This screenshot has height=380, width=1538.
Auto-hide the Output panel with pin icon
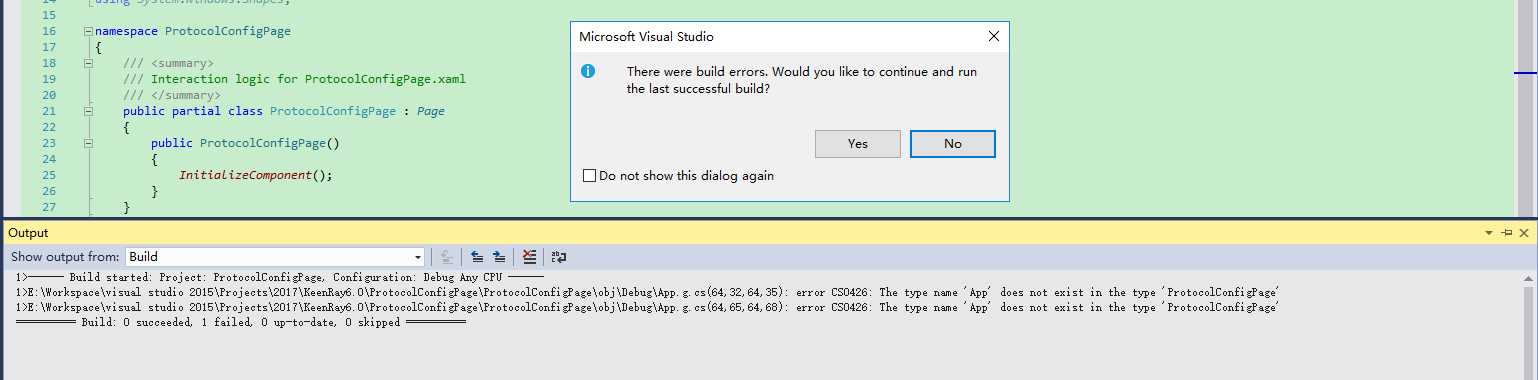coord(1507,232)
